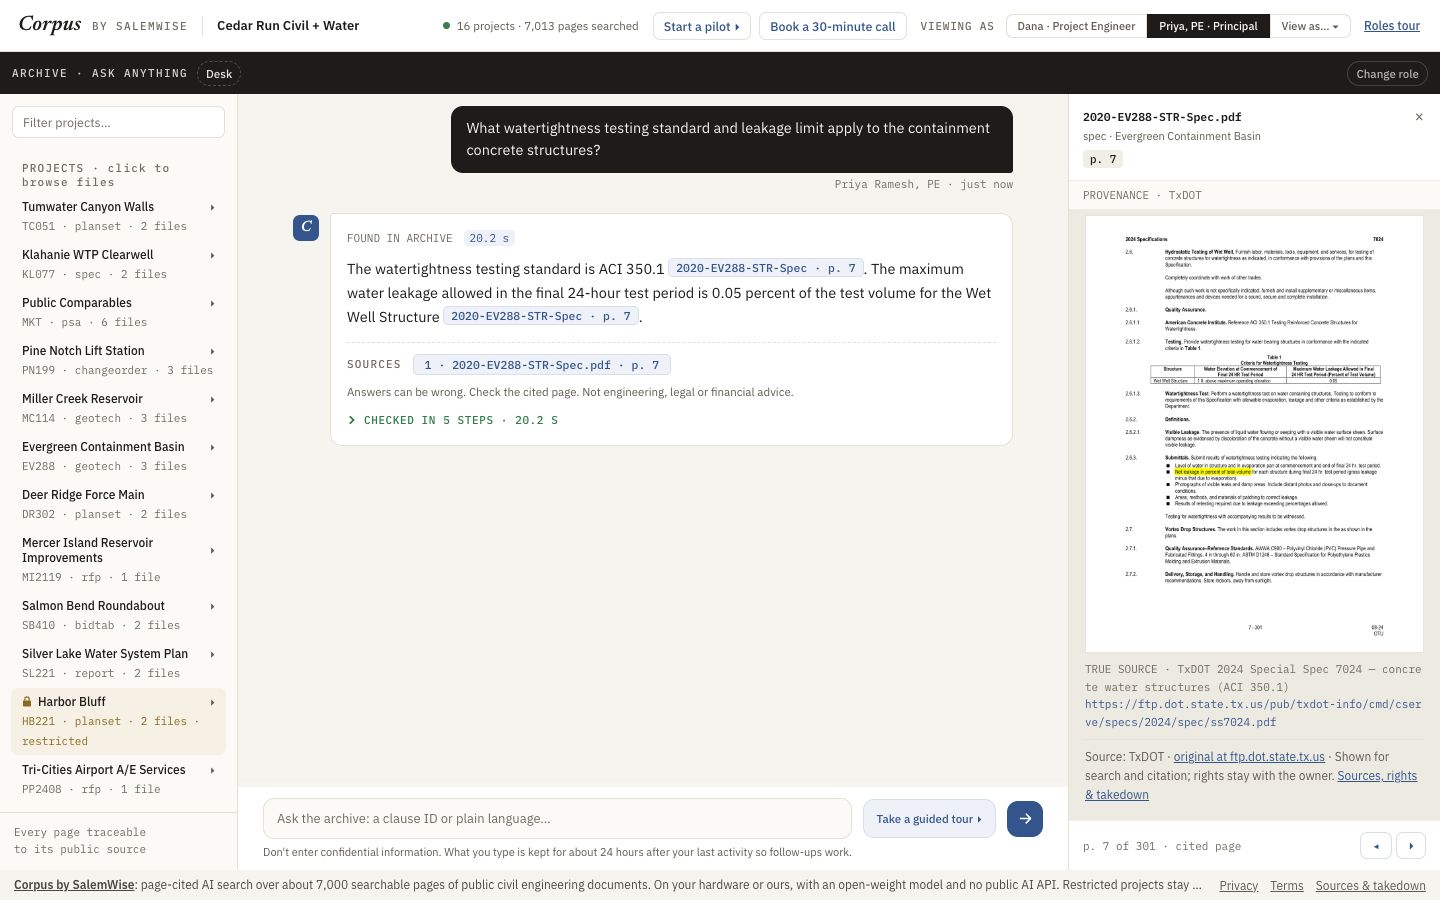Expand Checked in 5 steps details
Image resolution: width=1440 pixels, height=900 pixels.
coord(452,420)
